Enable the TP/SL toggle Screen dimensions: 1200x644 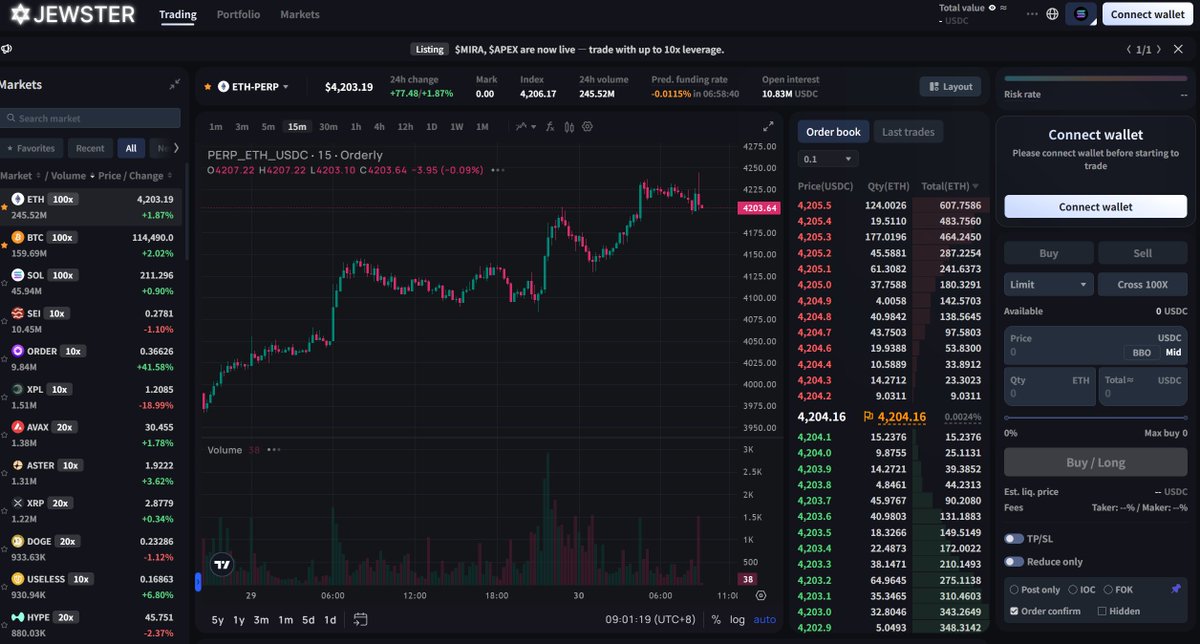click(1014, 539)
